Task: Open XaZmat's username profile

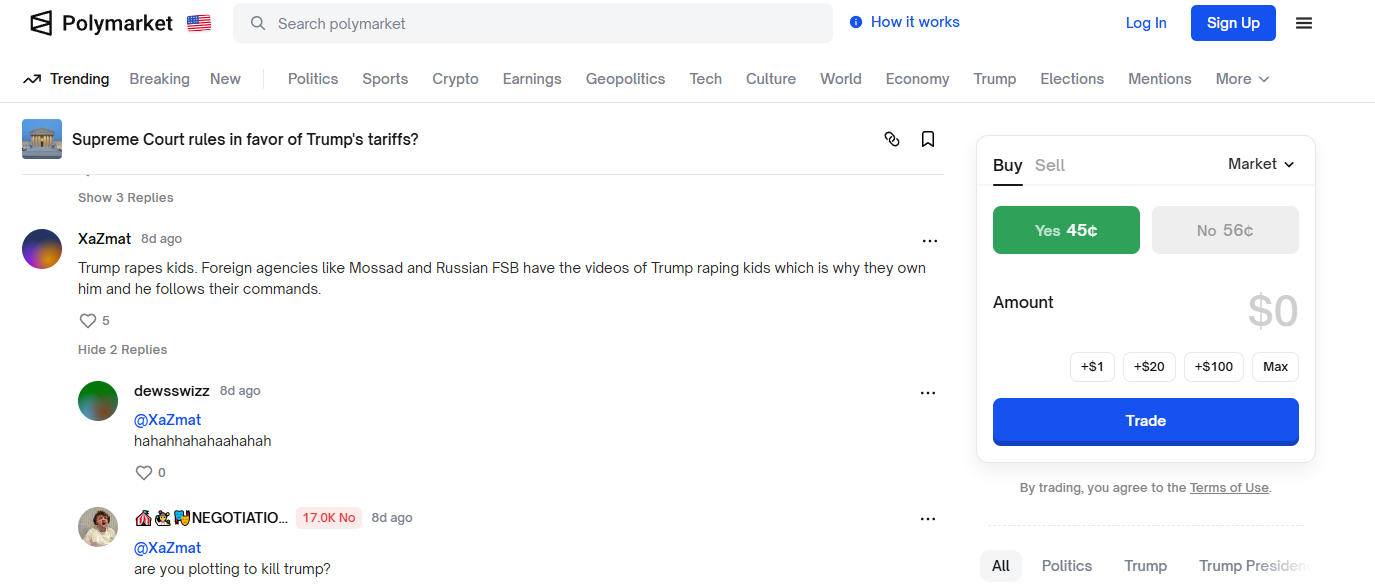Action: 105,239
